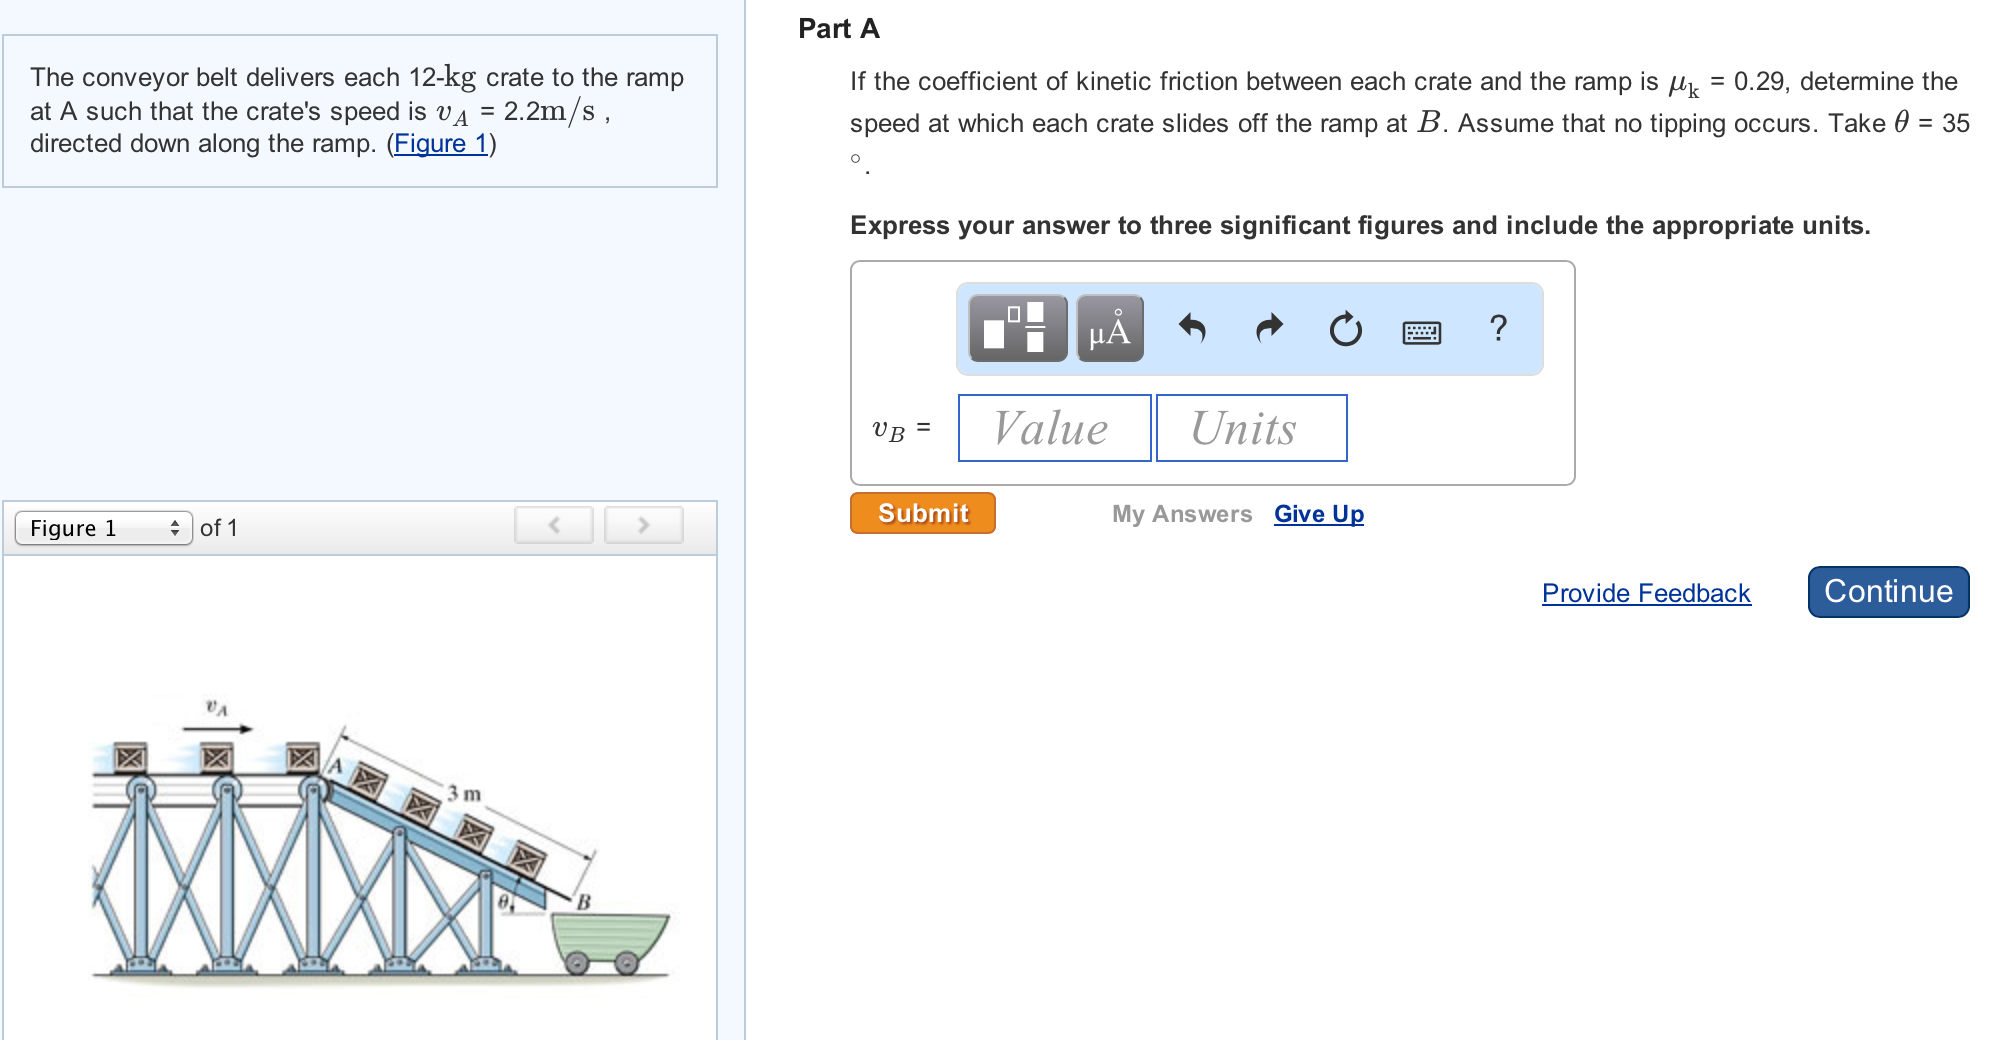Image resolution: width=2004 pixels, height=1040 pixels.
Task: Open the Figure 1 link in problem text
Action: click(440, 144)
